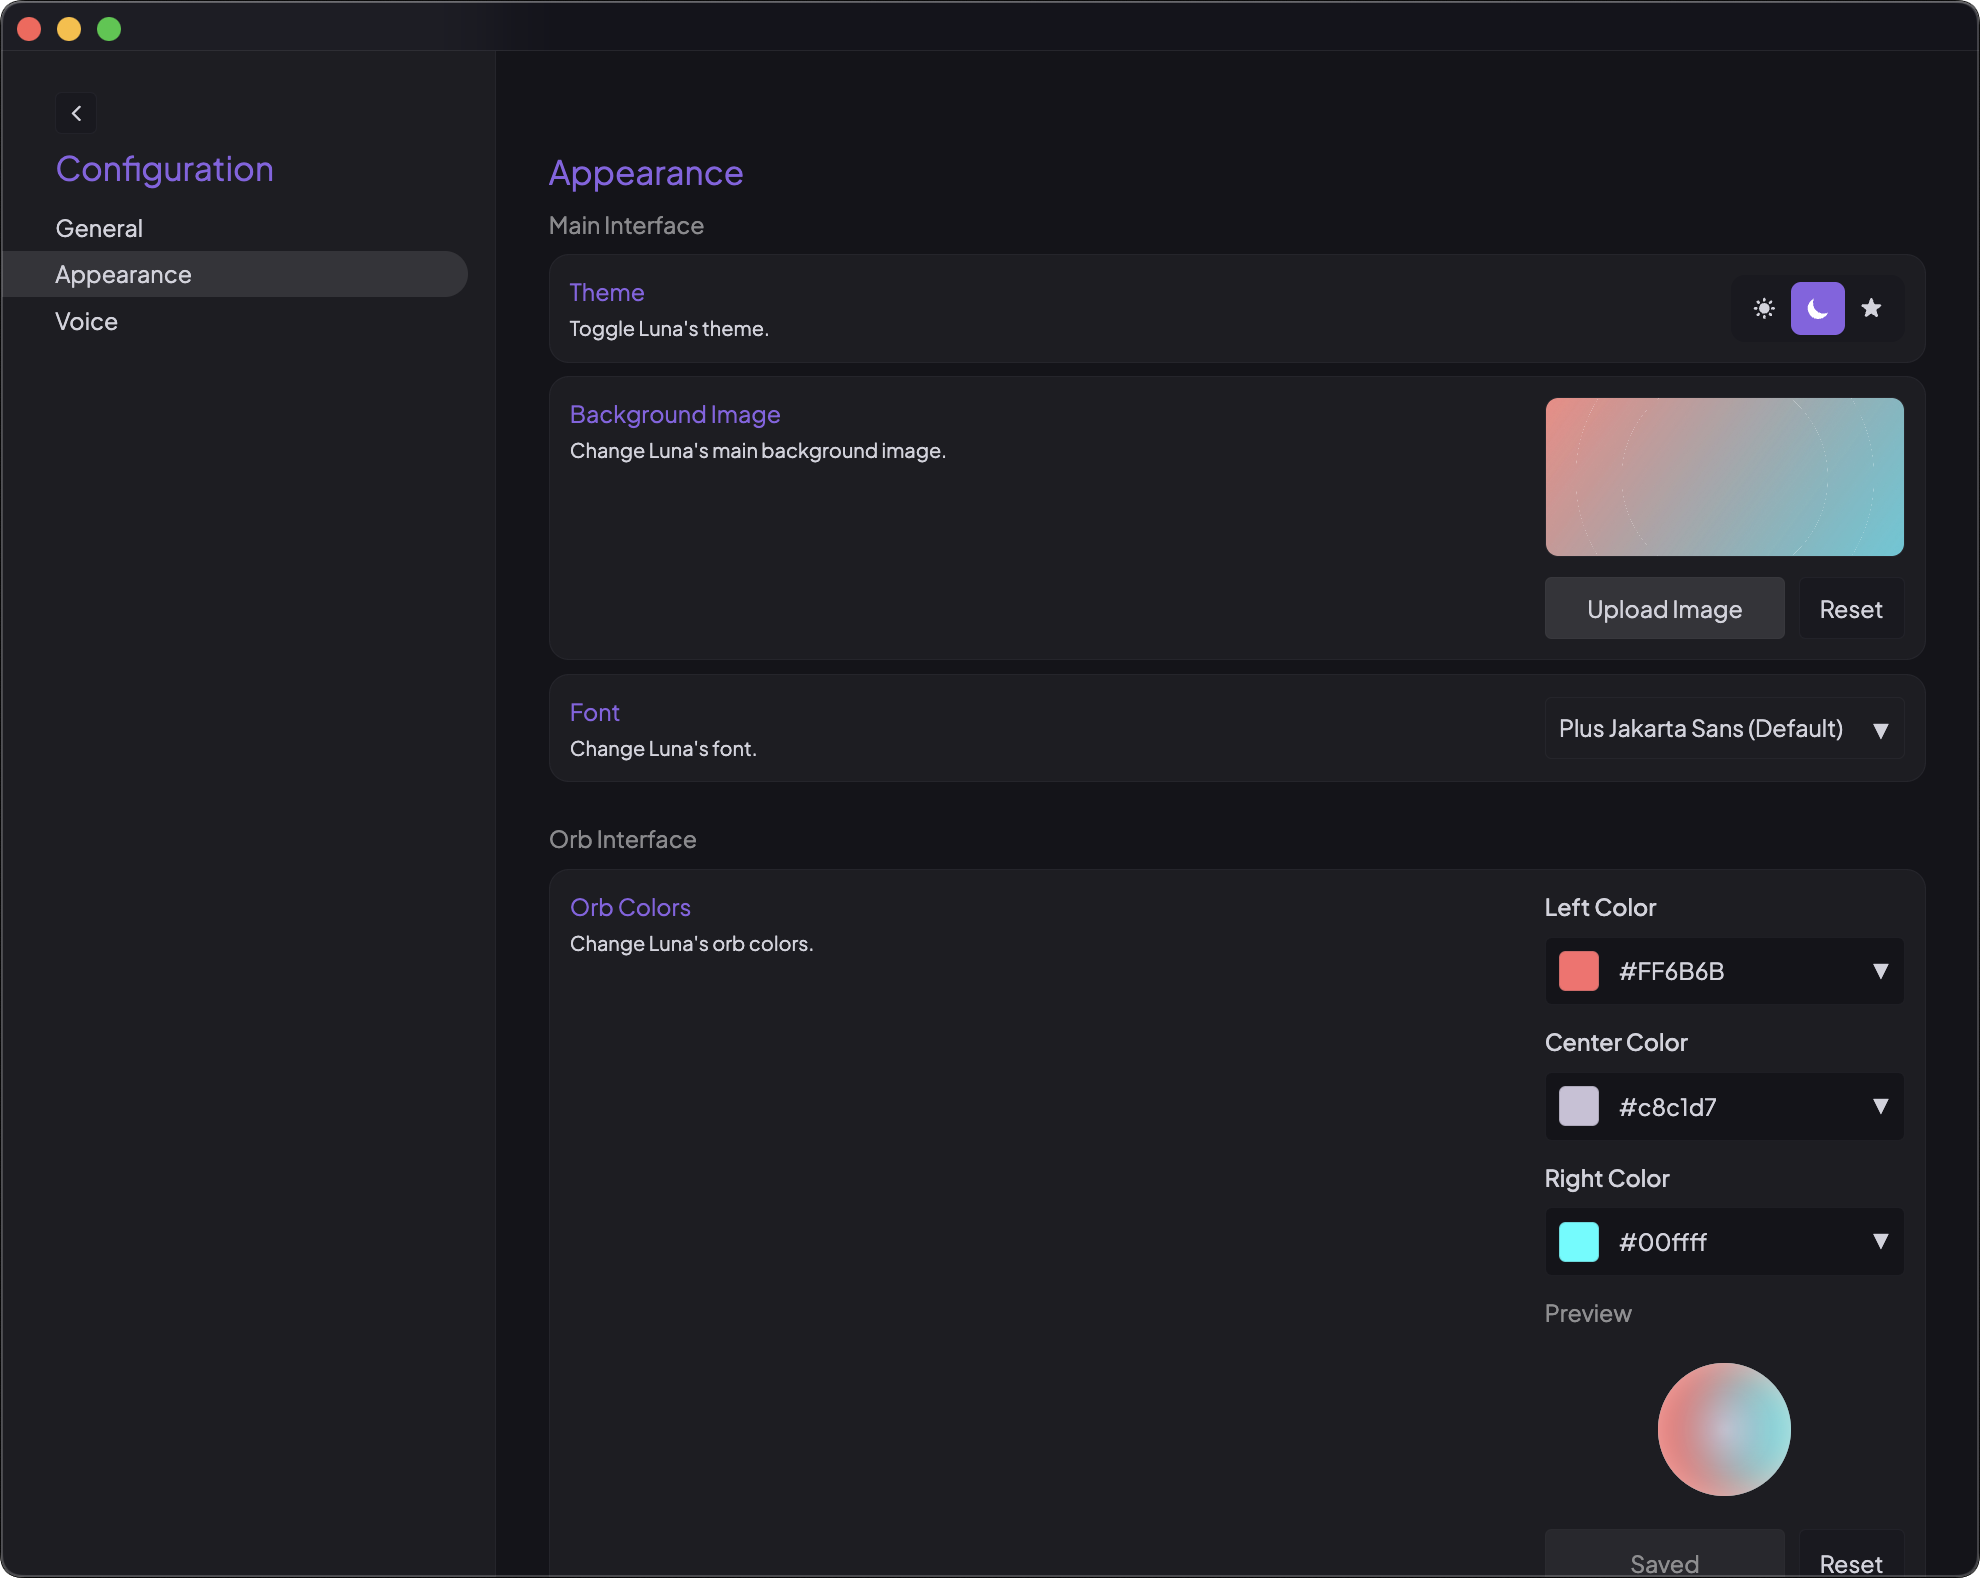Switch to the light theme sun icon
Viewport: 1980px width, 1578px height.
click(1763, 308)
